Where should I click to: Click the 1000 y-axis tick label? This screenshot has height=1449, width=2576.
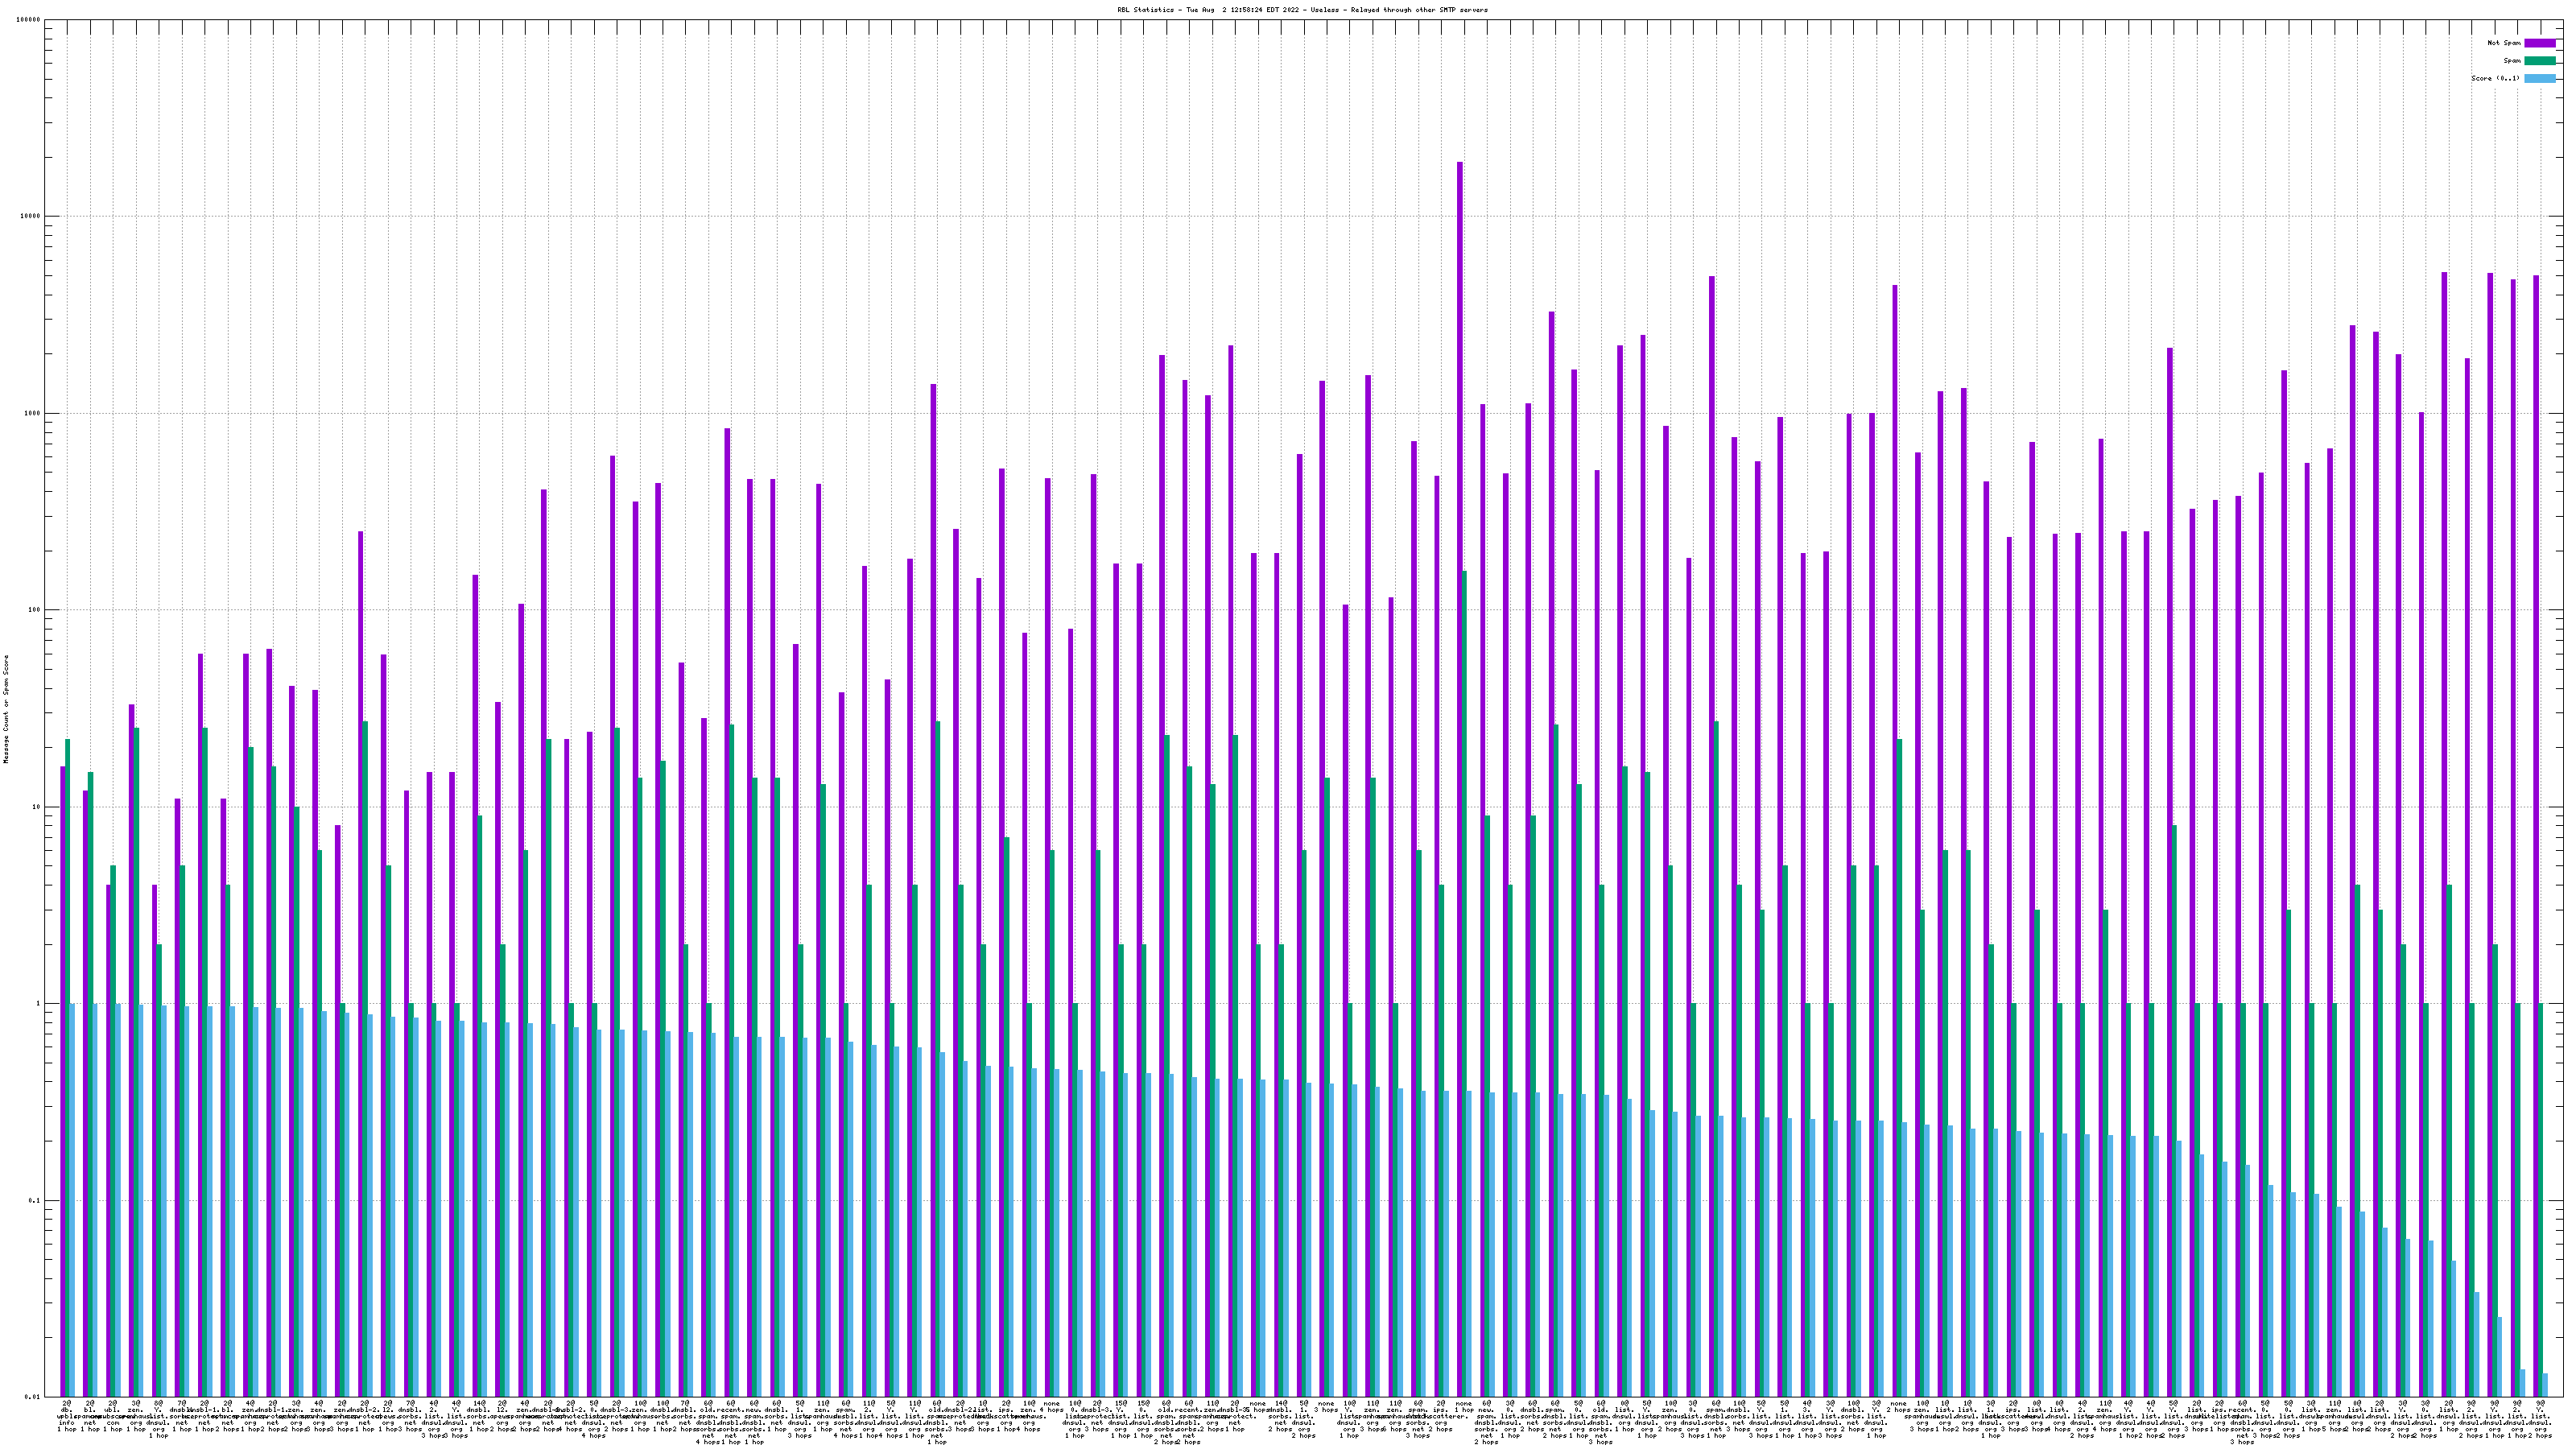point(33,413)
